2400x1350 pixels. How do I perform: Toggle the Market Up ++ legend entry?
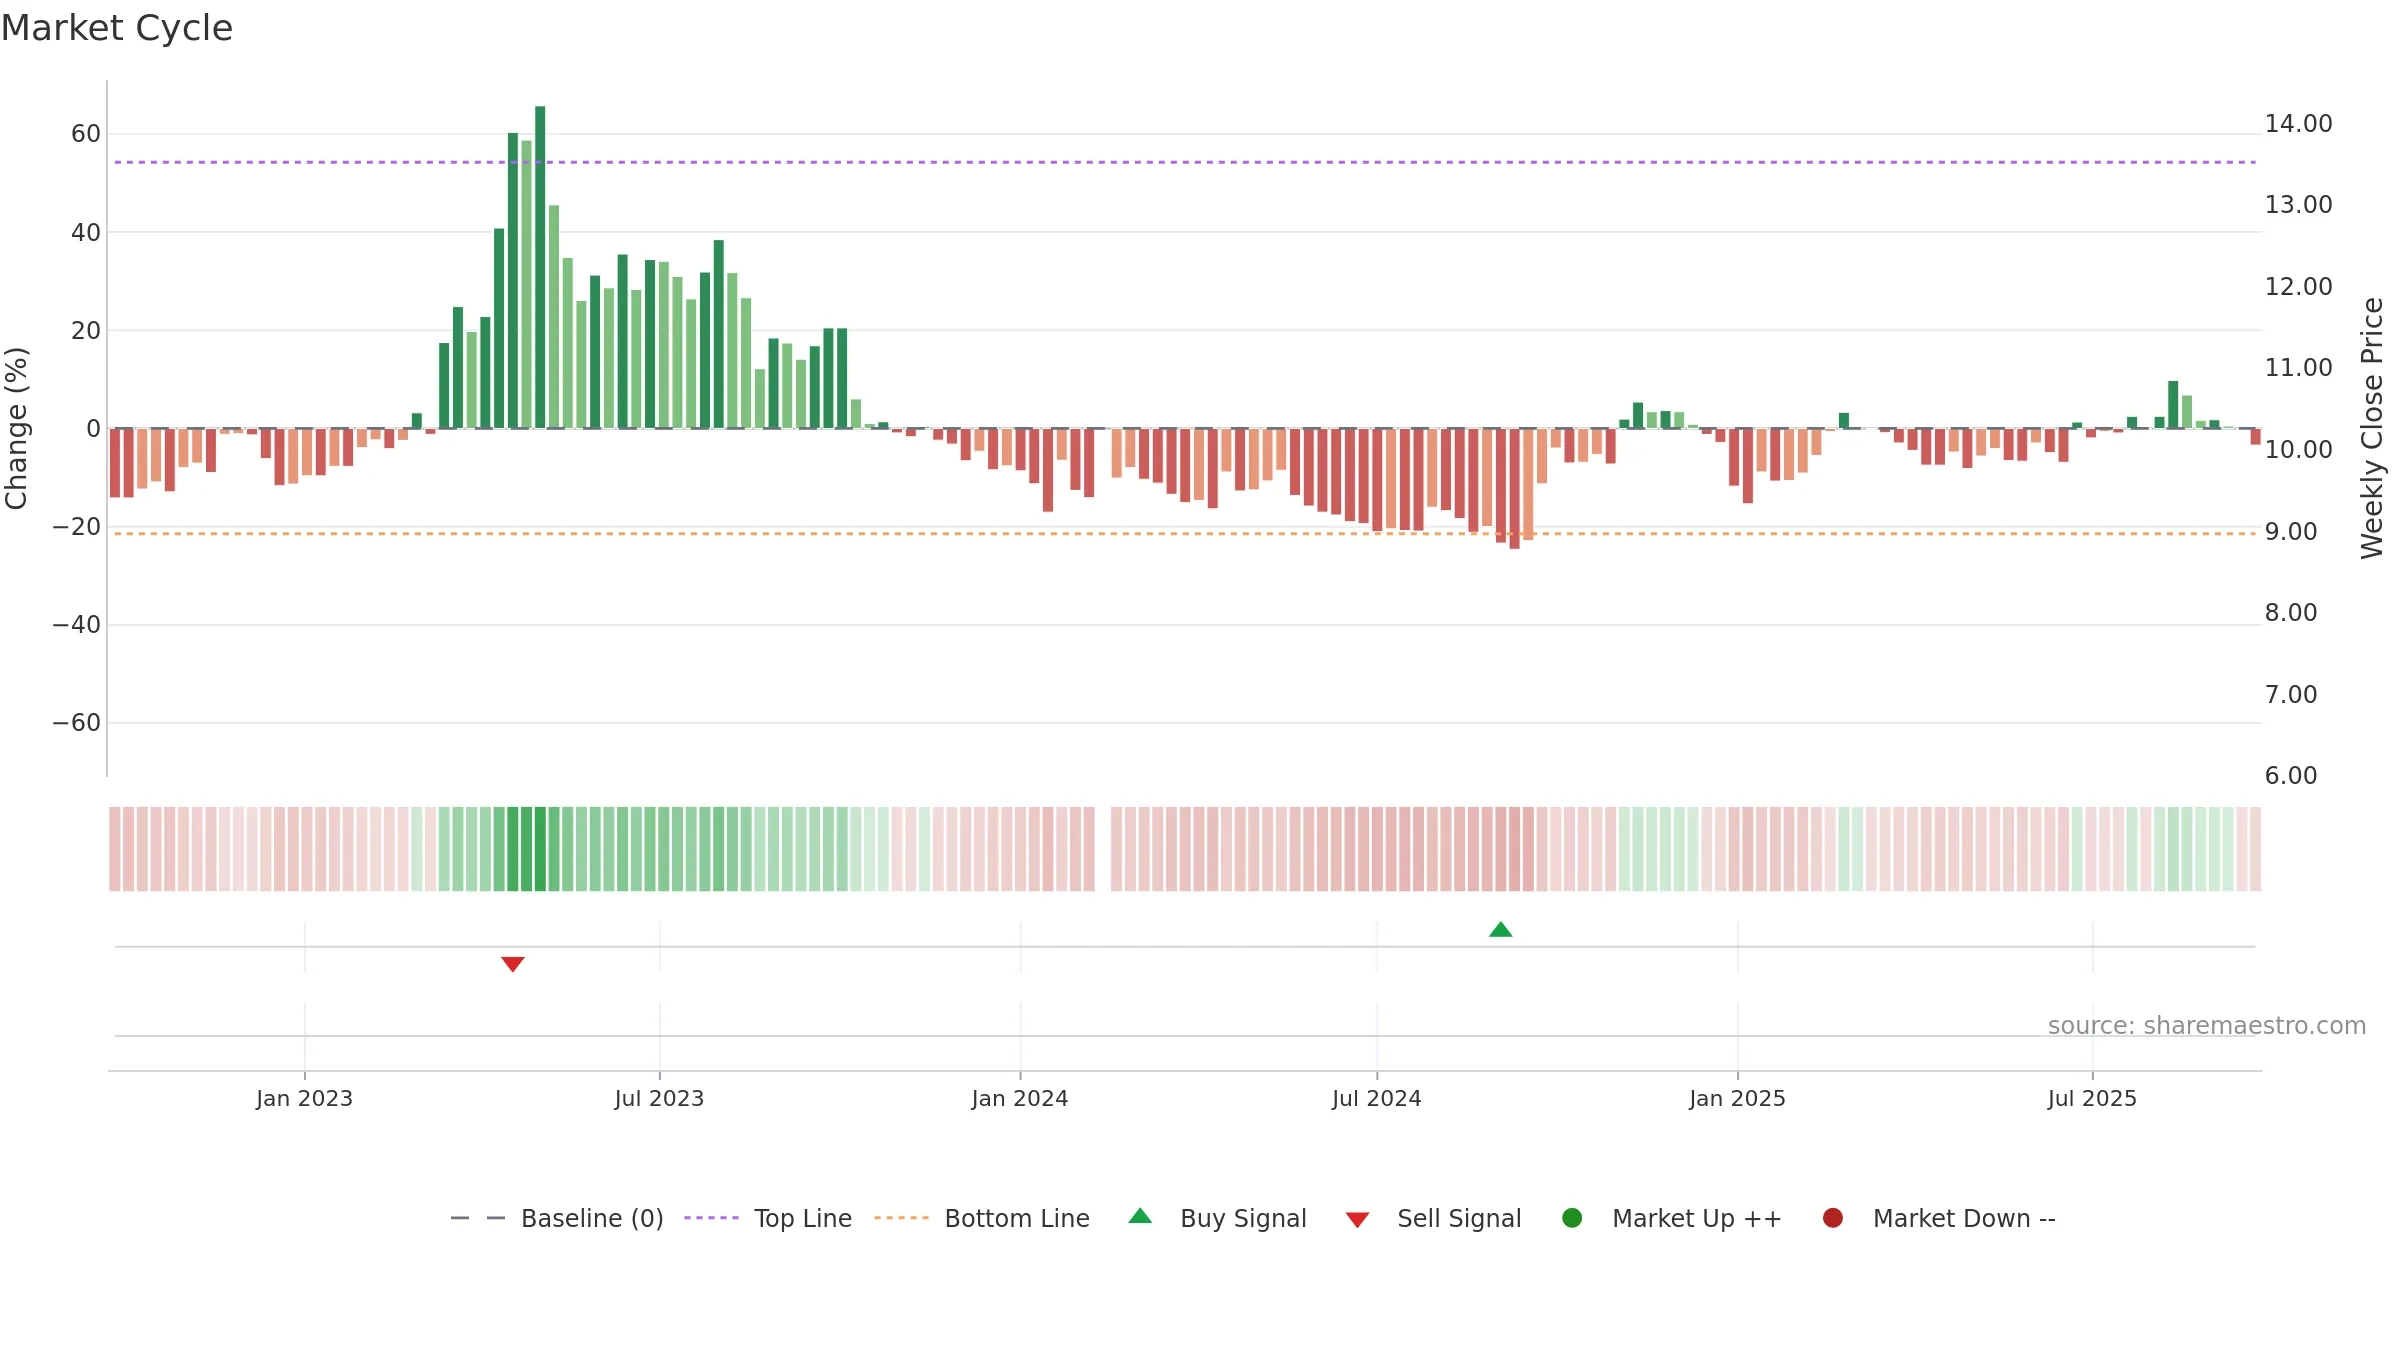point(1672,1218)
